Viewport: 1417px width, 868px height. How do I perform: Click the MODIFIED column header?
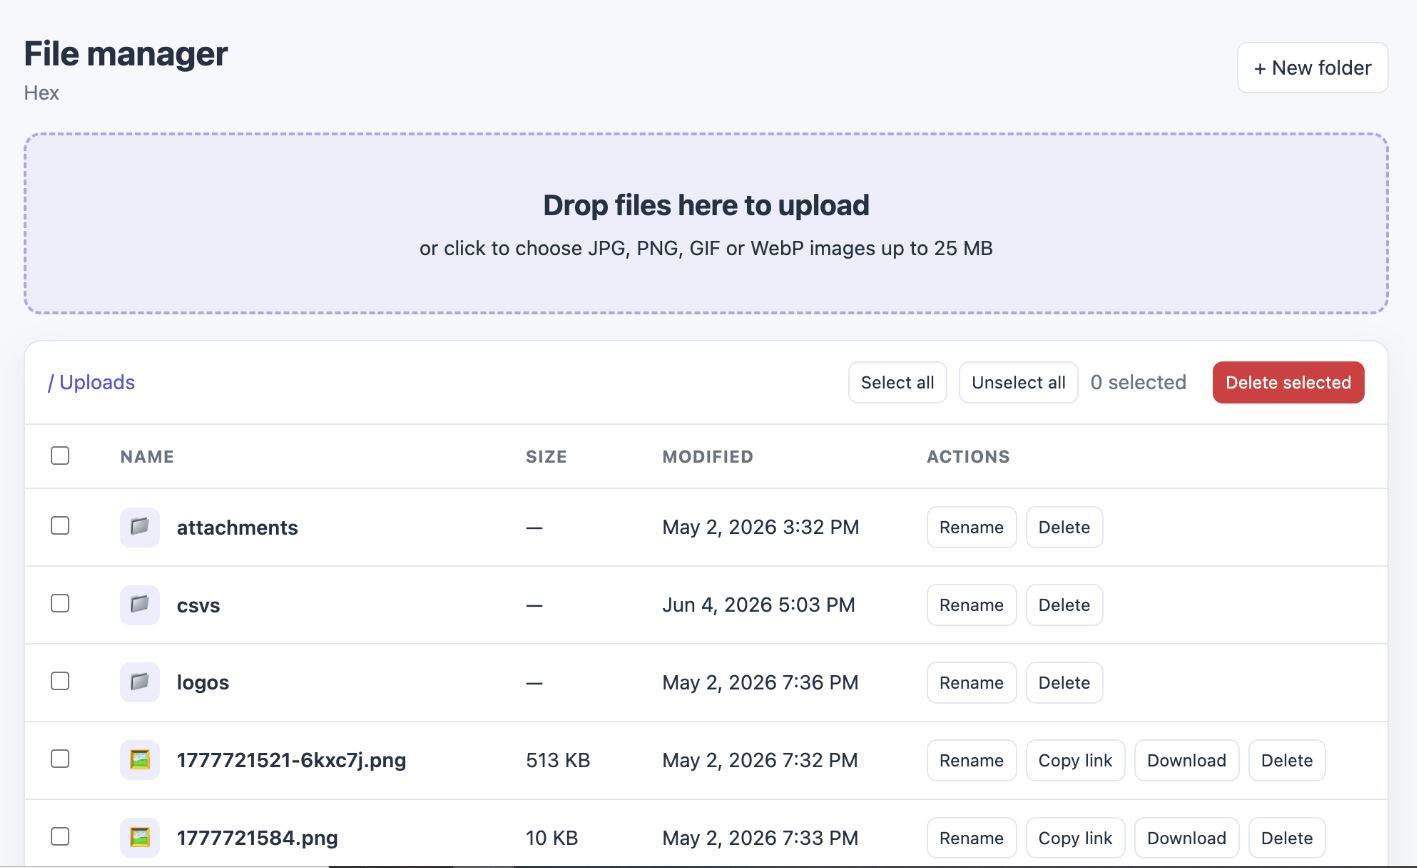pyautogui.click(x=707, y=456)
